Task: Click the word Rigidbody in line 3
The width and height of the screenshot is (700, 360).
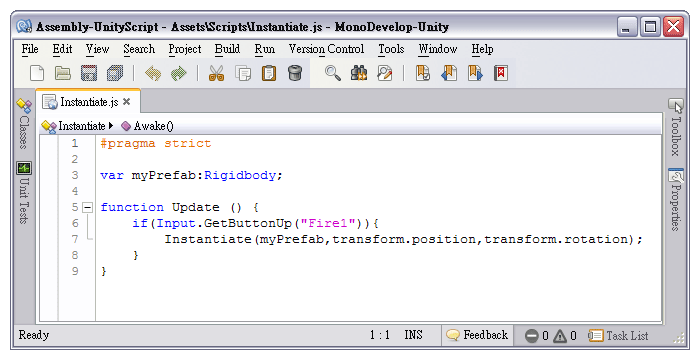Action: [240, 175]
